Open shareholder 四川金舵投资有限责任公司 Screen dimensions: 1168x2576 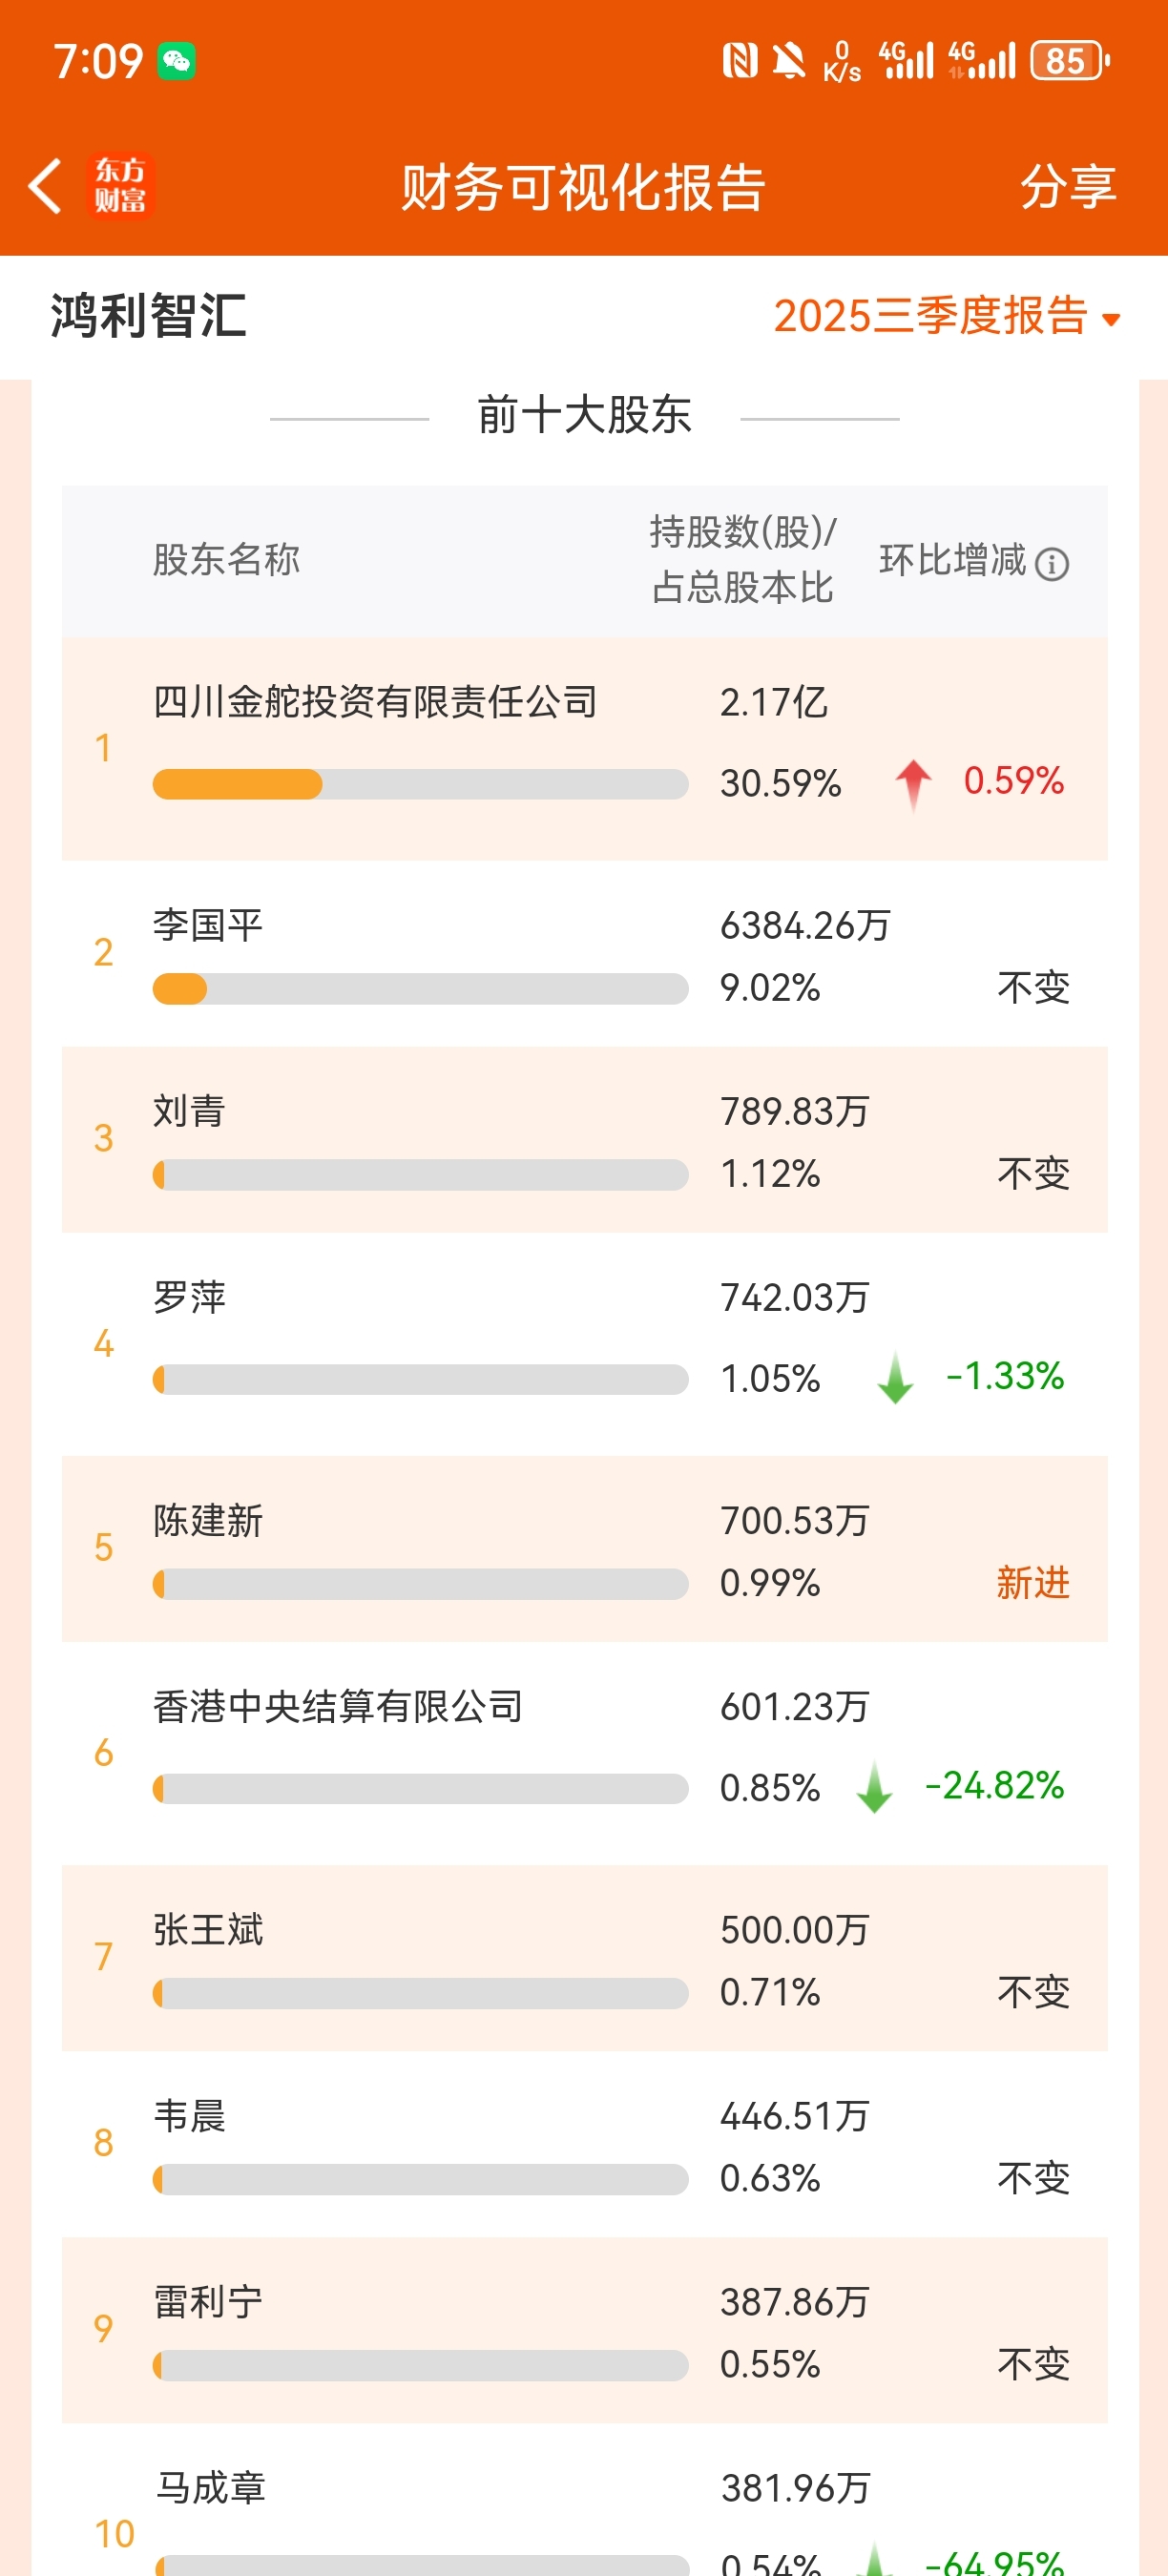tap(375, 702)
